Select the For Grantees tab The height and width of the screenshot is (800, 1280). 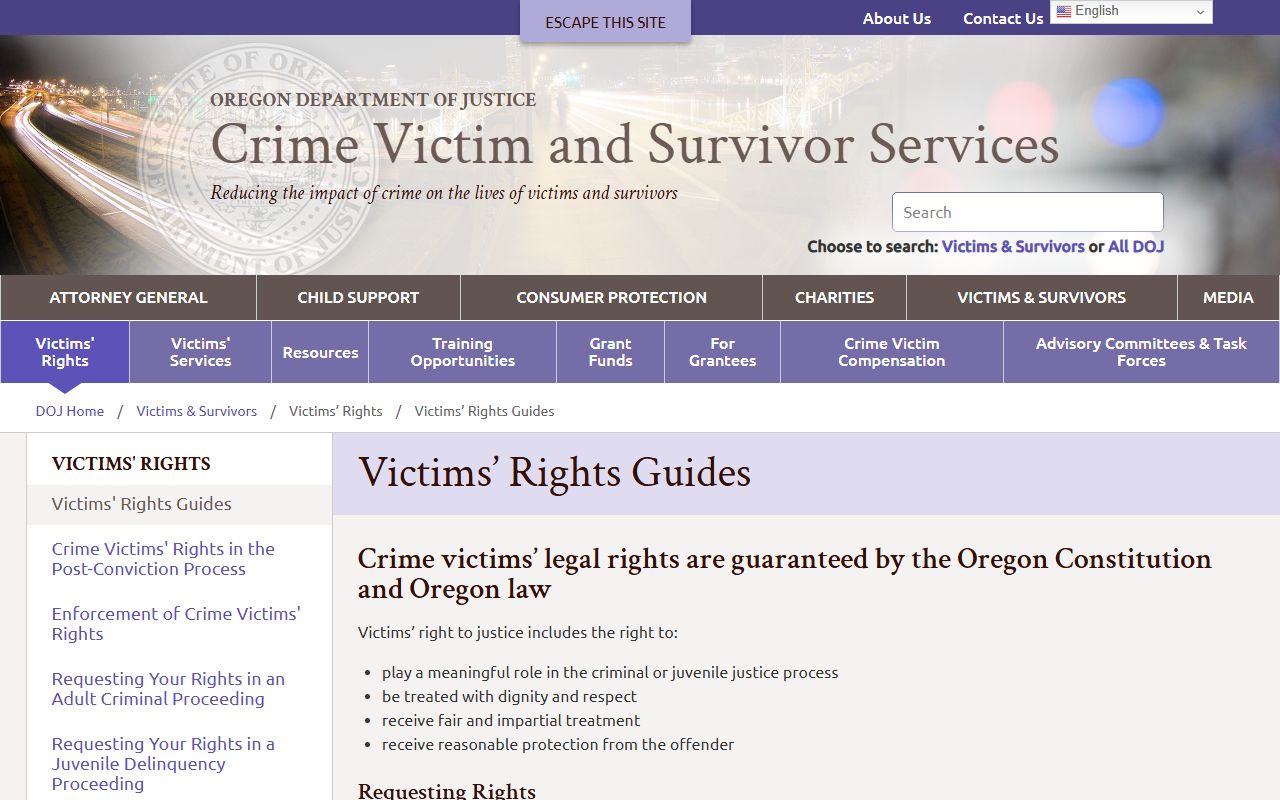click(x=722, y=352)
